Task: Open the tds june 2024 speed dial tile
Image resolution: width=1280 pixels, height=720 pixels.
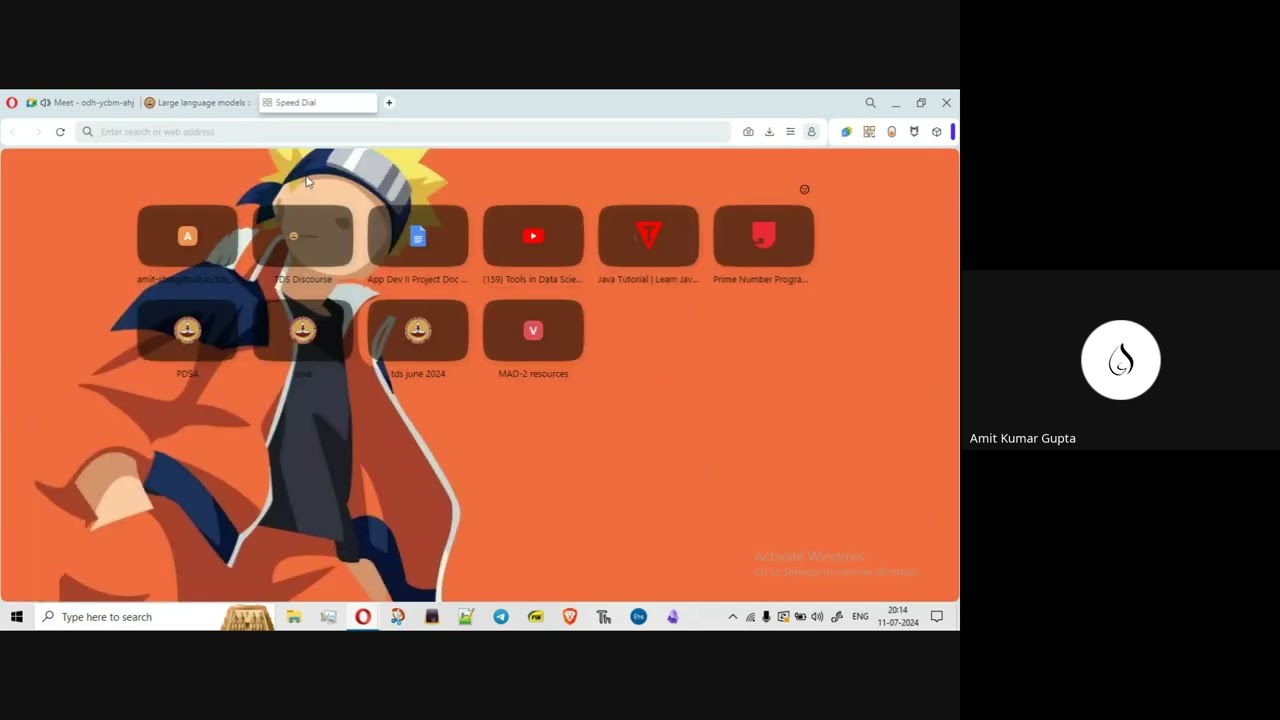Action: (418, 330)
